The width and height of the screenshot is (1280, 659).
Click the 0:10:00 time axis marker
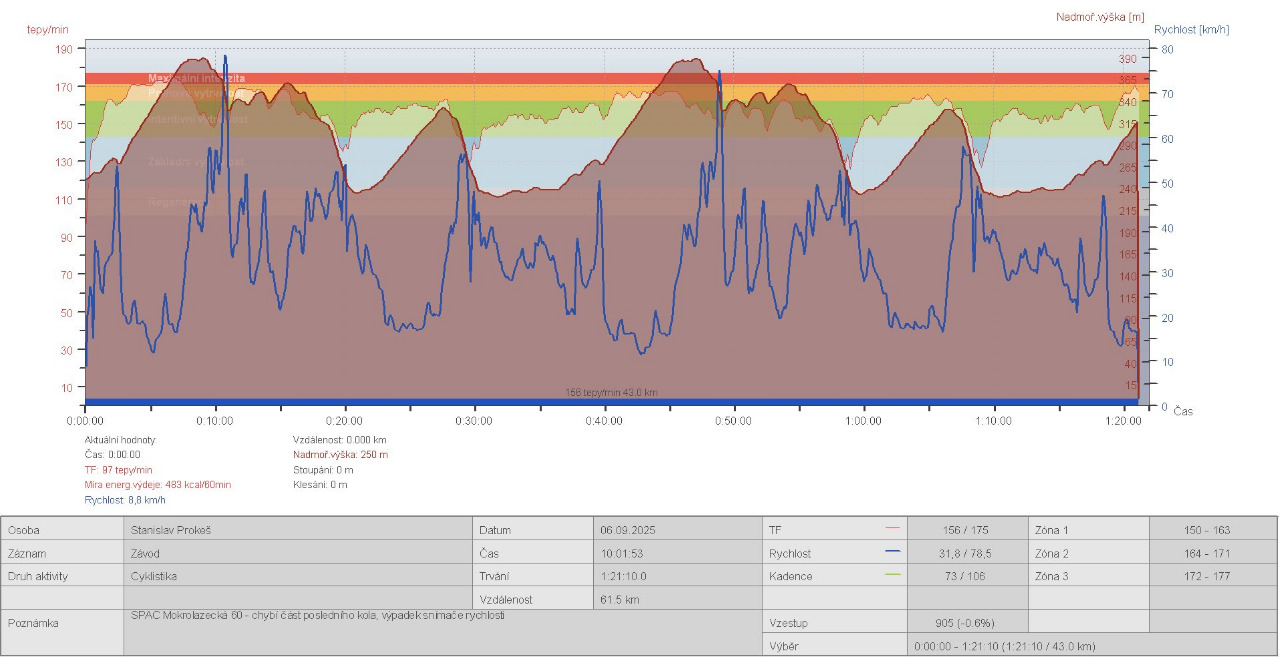pyautogui.click(x=215, y=421)
